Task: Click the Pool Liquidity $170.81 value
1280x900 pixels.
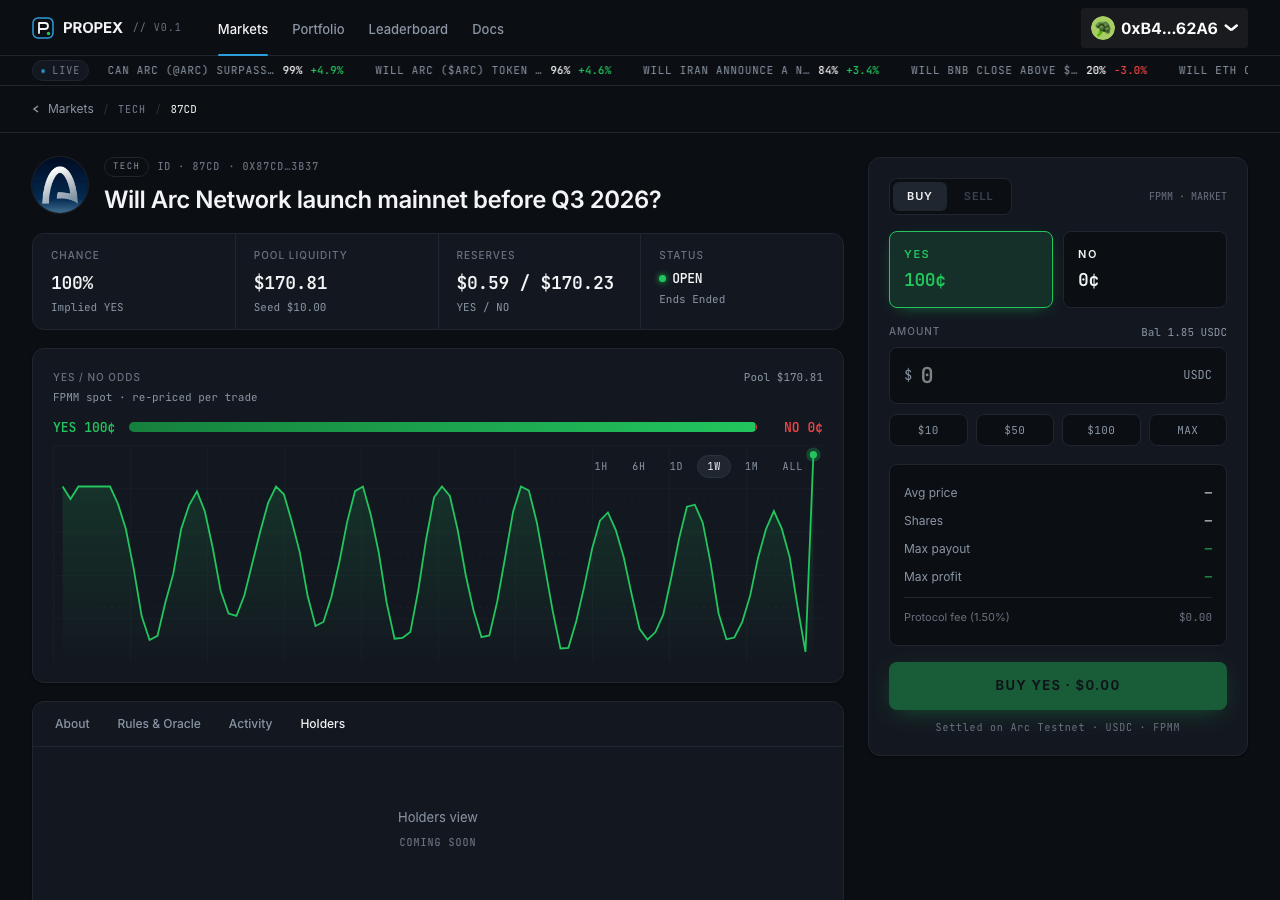Action: [291, 283]
